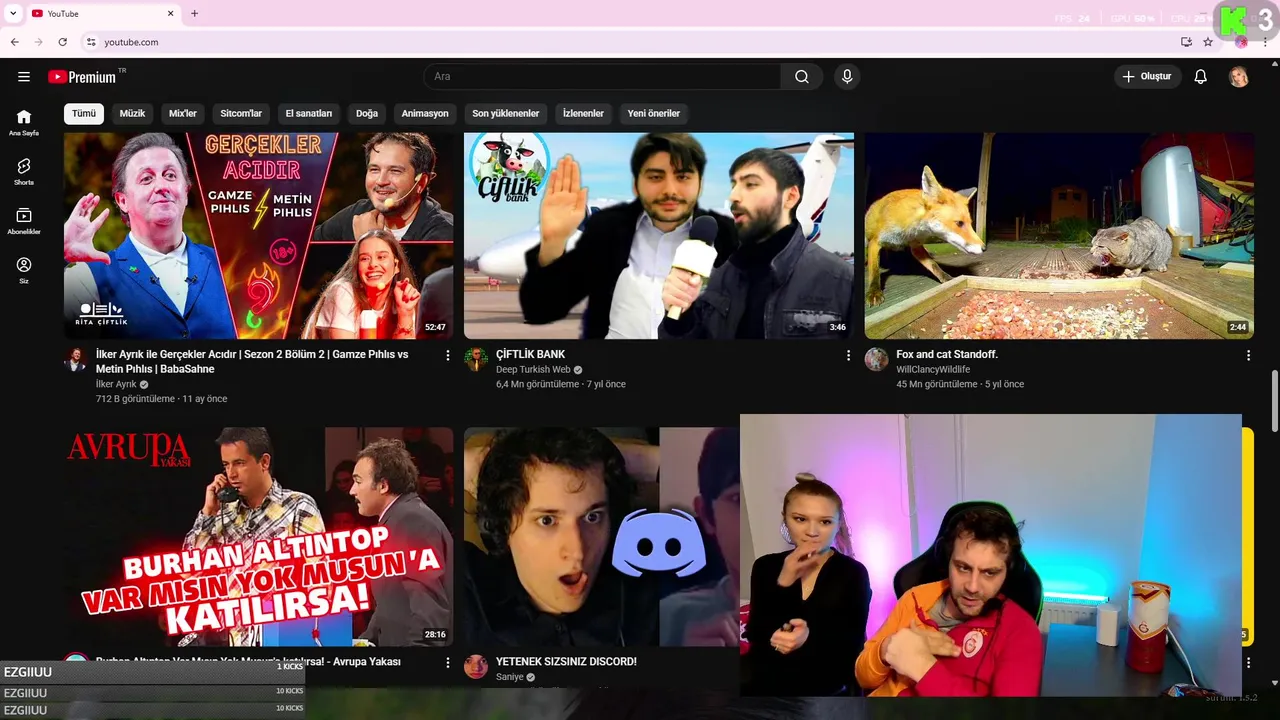Play the fox and cat video thumbnail
1280x720 pixels.
click(1059, 236)
